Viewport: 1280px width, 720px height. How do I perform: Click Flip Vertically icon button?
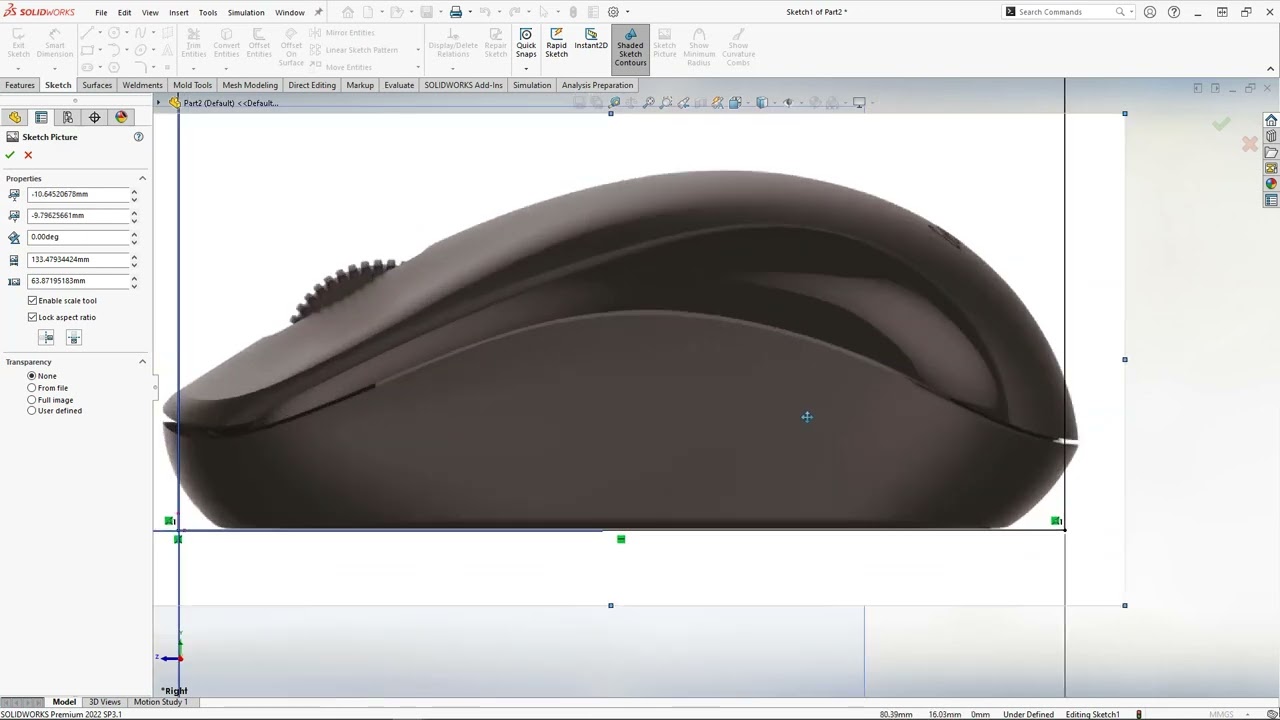coord(73,338)
